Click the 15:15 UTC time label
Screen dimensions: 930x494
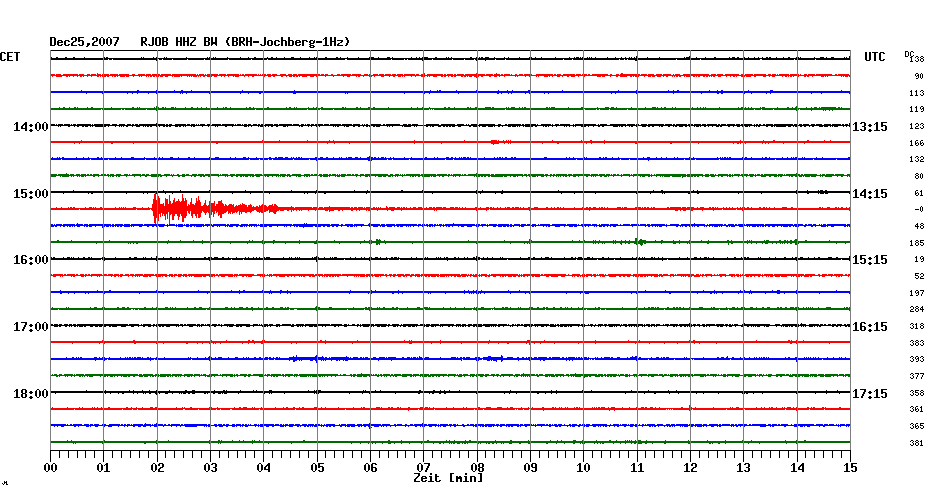coord(870,260)
